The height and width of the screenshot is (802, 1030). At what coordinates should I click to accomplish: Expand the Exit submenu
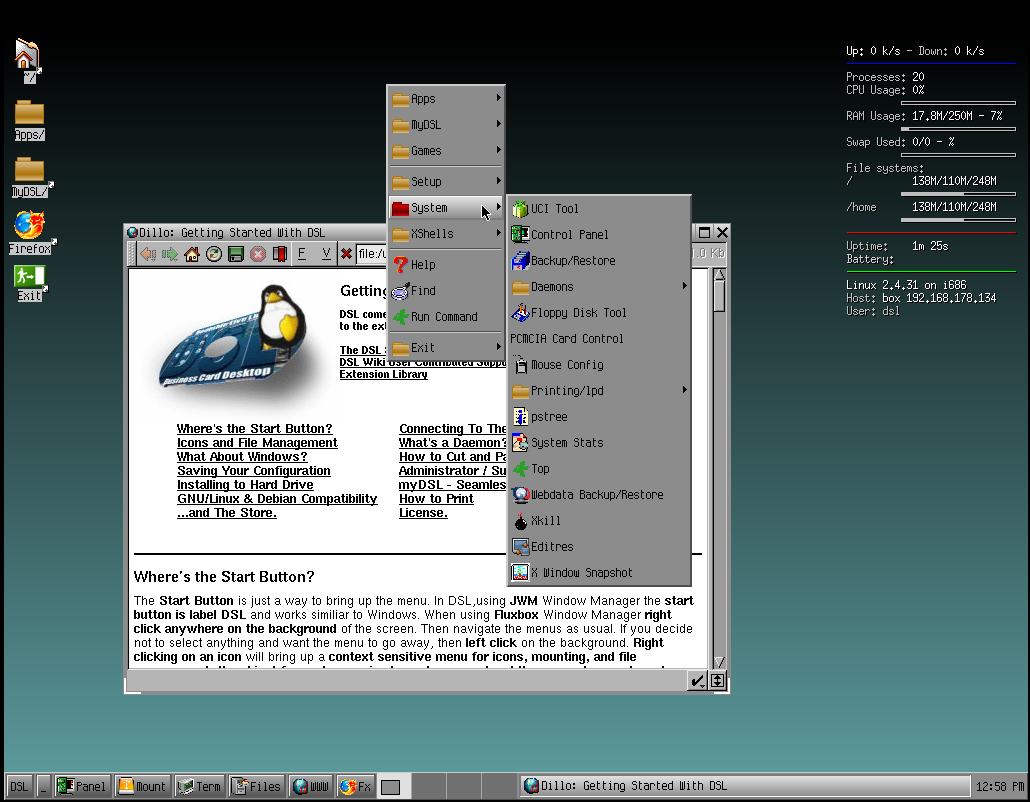446,347
